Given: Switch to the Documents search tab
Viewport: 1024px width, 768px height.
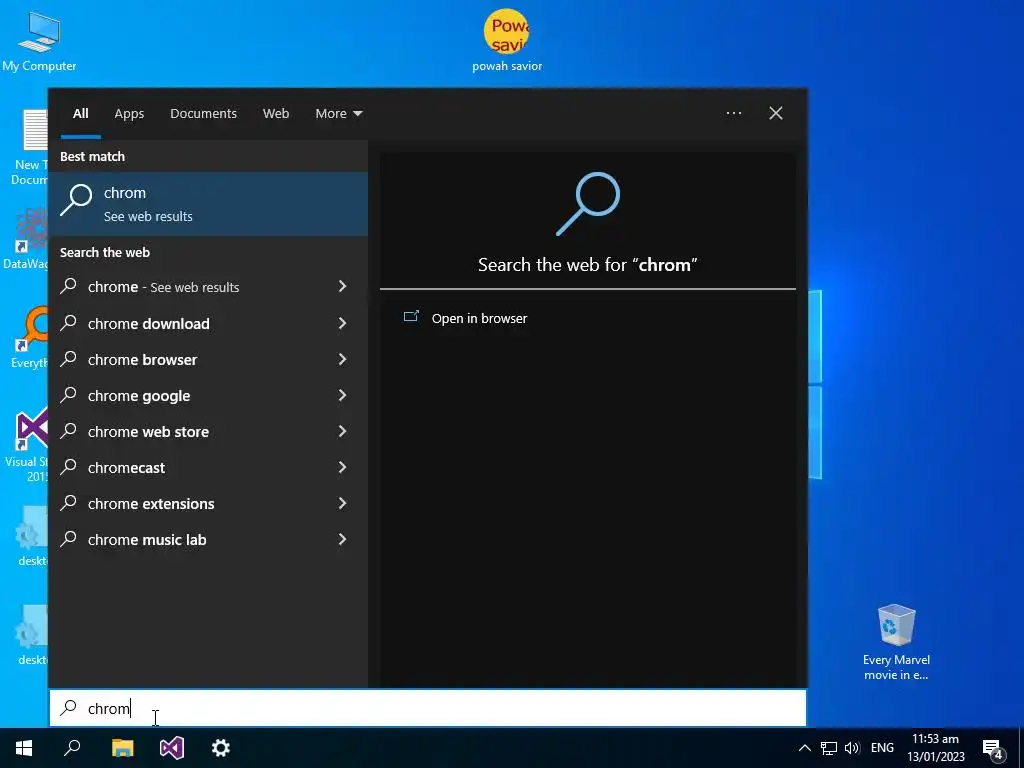Looking at the screenshot, I should 203,114.
